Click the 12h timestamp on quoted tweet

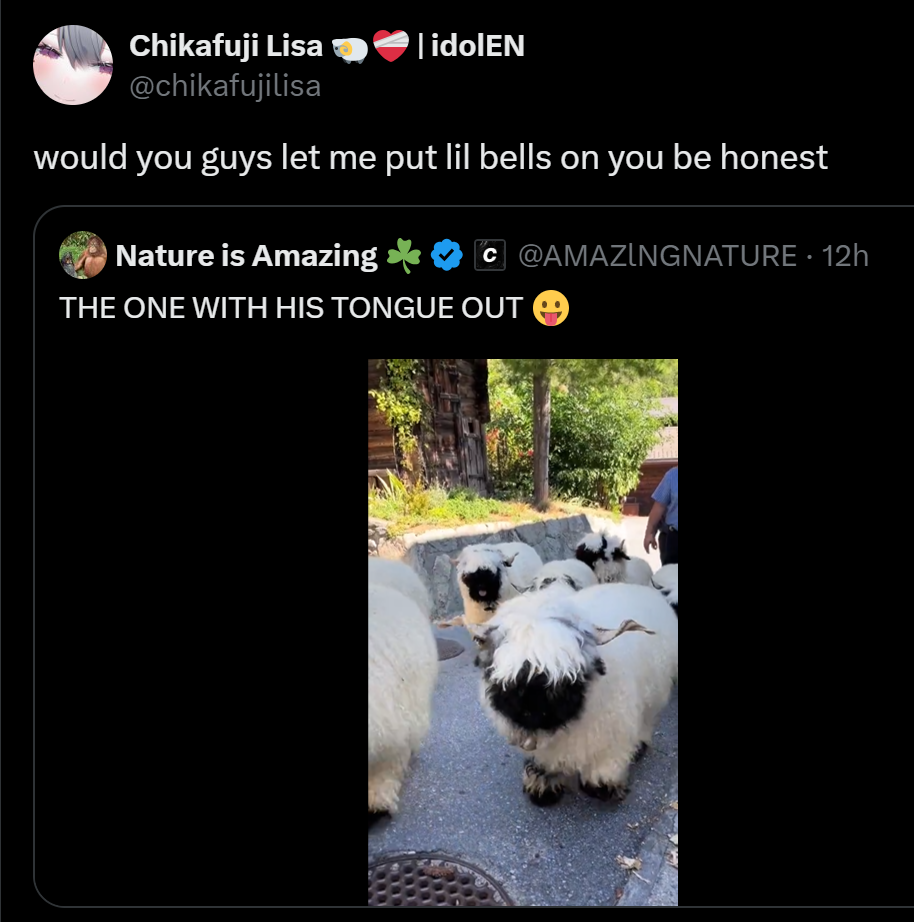pyautogui.click(x=845, y=256)
